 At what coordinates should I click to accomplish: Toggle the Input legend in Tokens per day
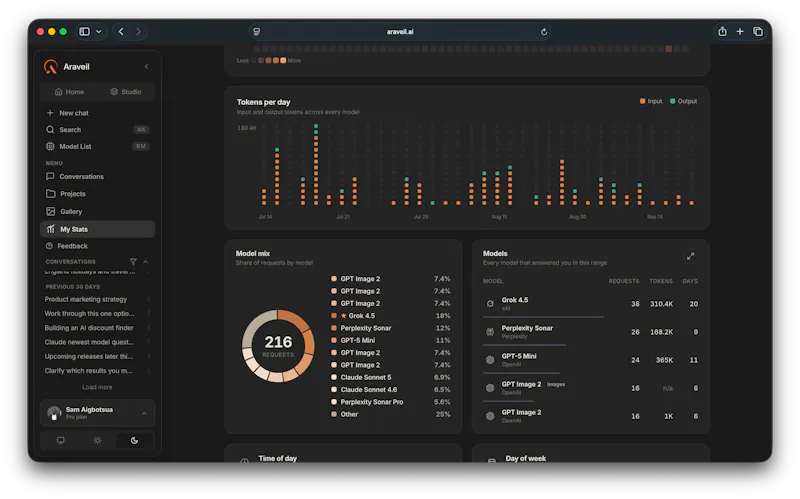(651, 101)
